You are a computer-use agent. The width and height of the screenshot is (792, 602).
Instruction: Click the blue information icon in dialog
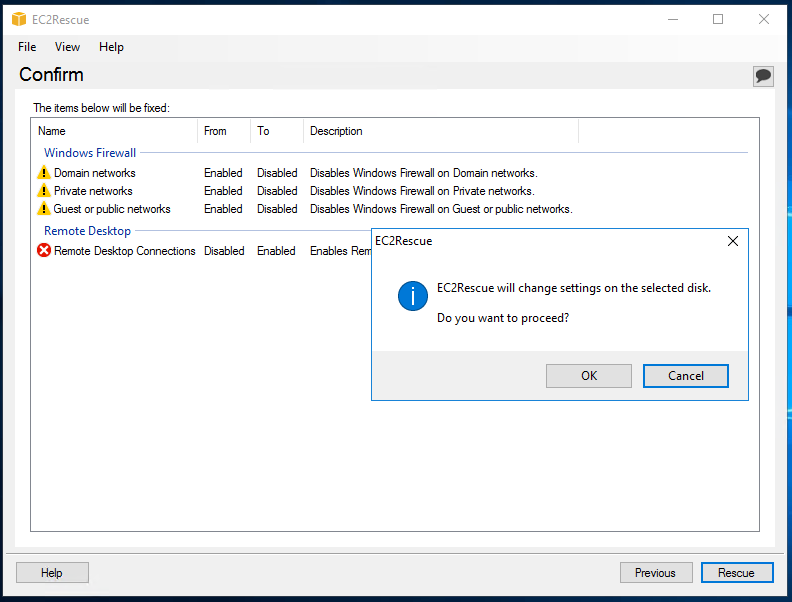tap(413, 296)
